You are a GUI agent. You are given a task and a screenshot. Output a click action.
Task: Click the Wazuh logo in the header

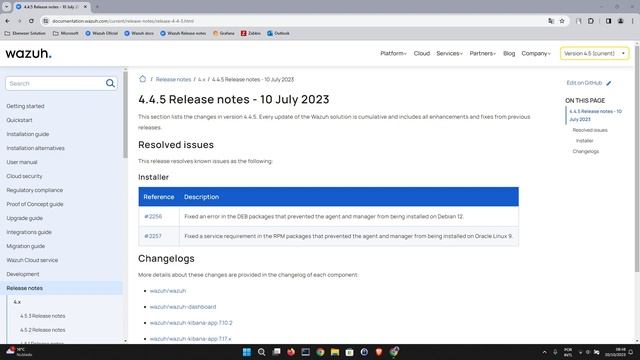[x=28, y=53]
